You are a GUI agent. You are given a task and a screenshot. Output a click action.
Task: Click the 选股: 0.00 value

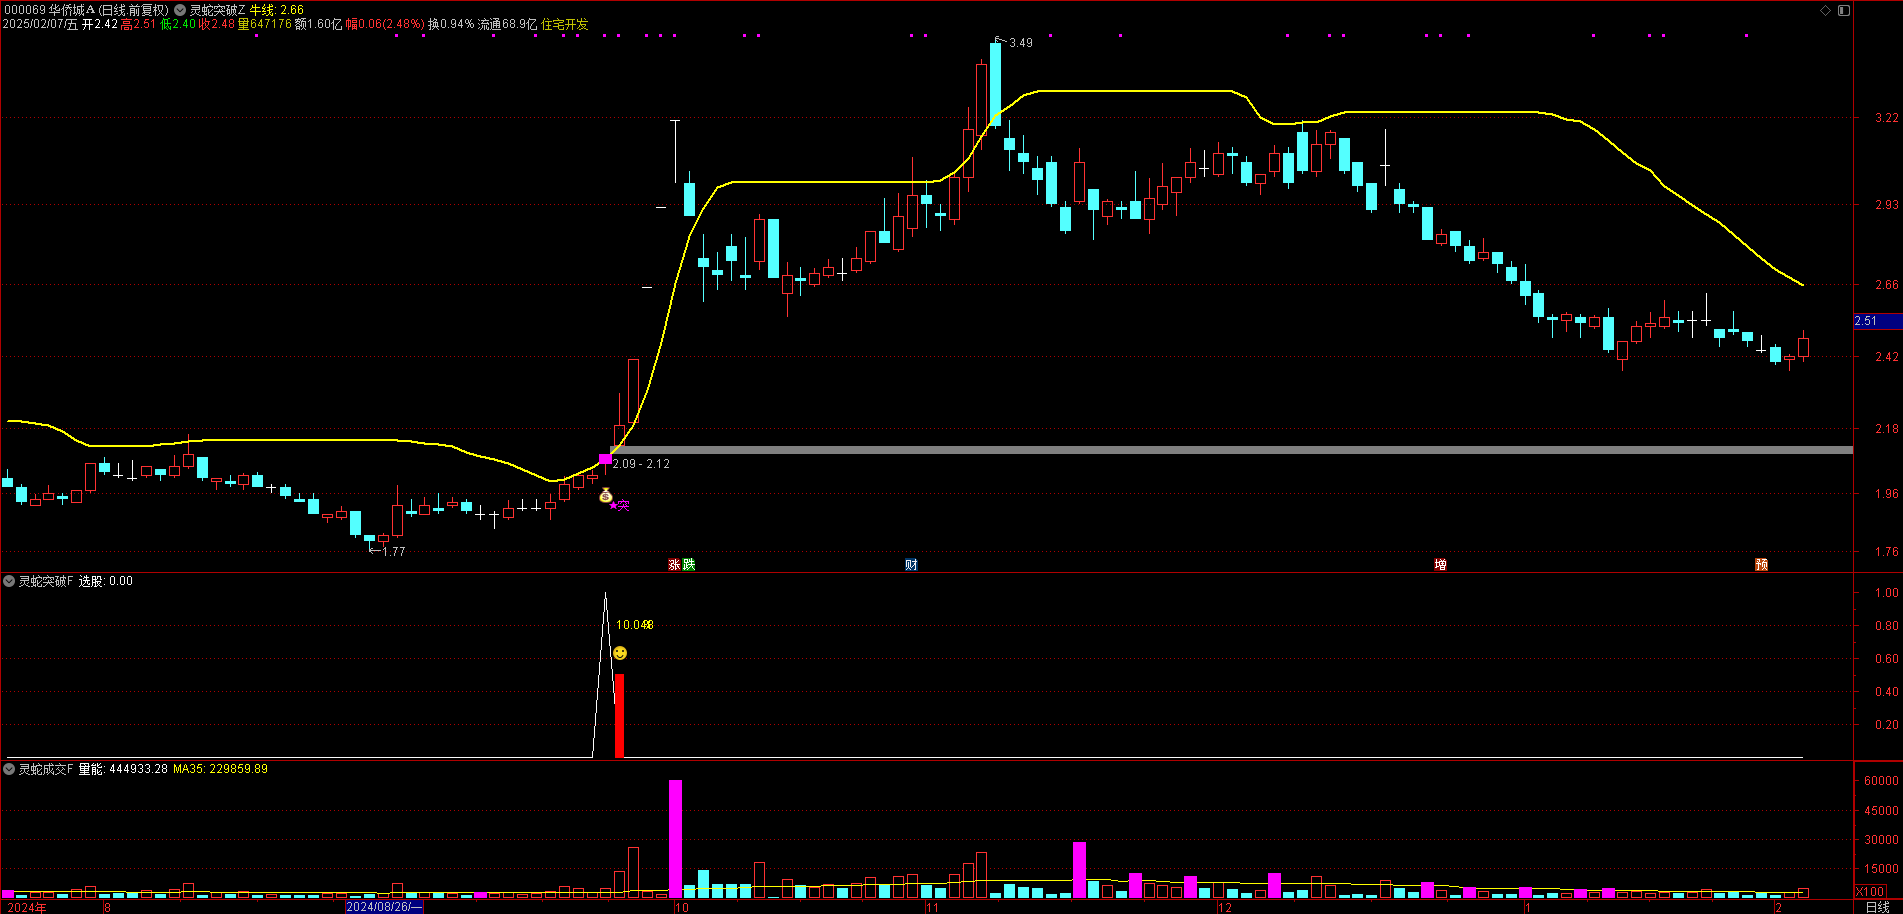[106, 581]
